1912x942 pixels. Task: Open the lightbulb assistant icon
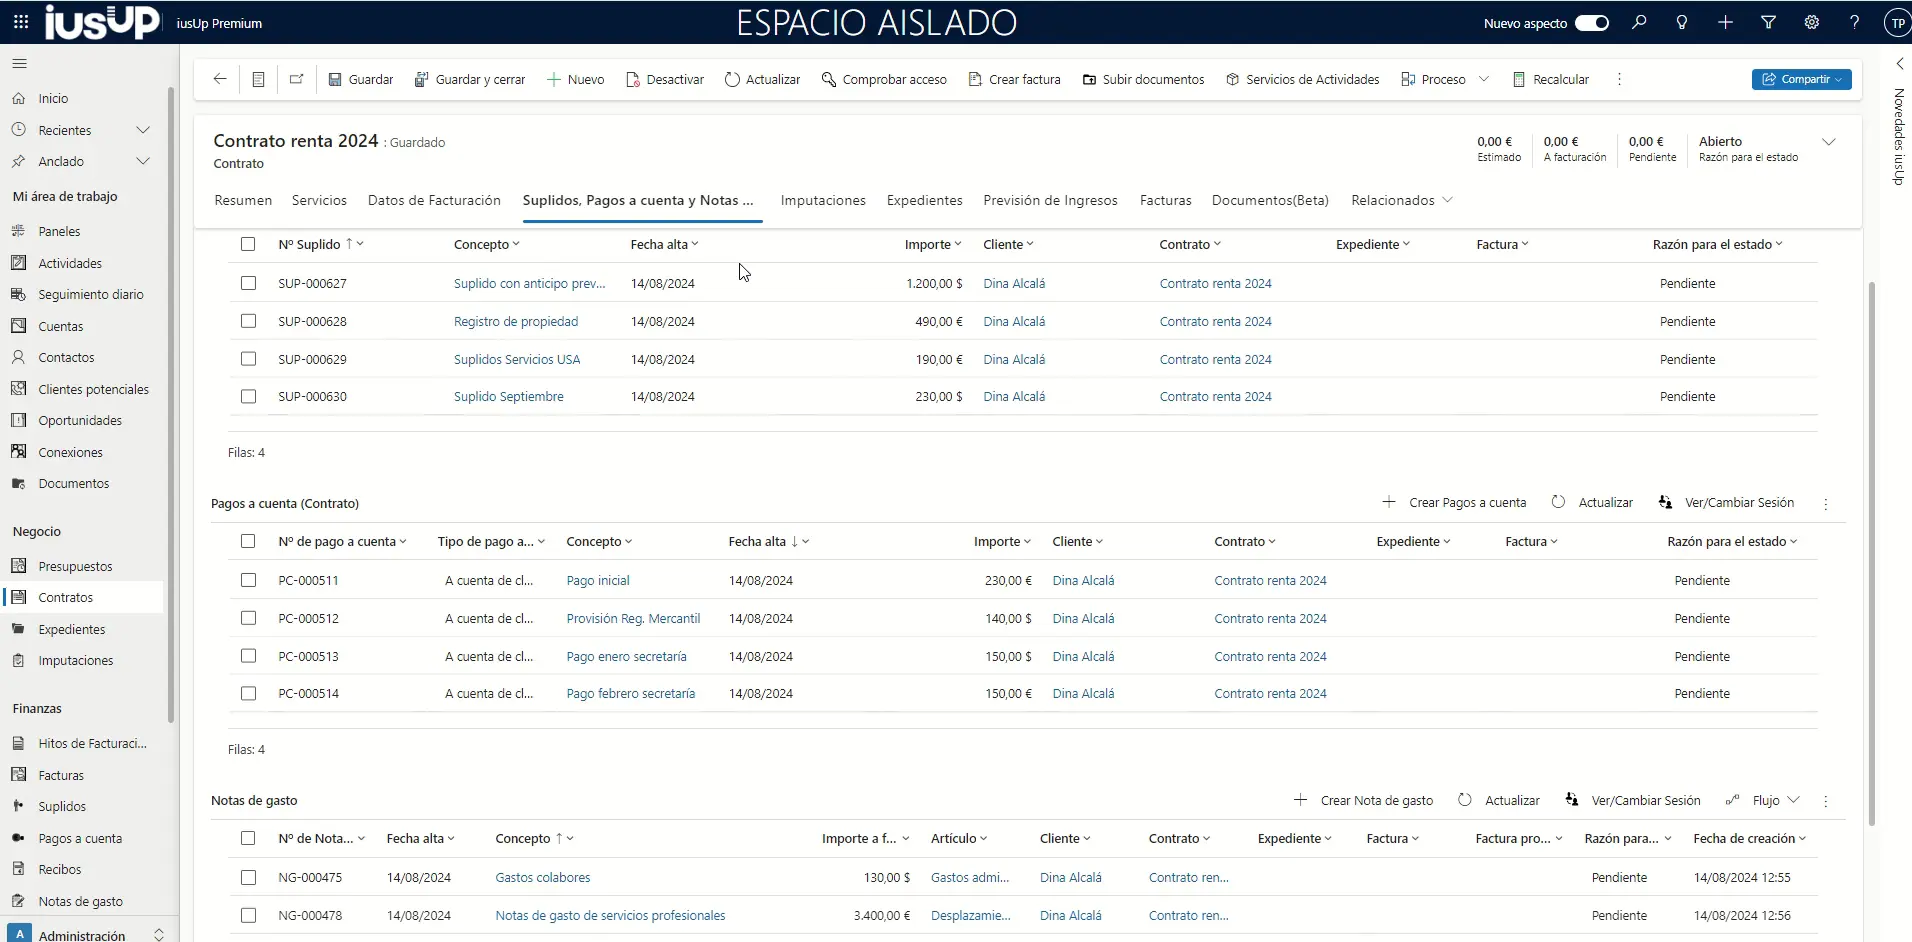1682,22
